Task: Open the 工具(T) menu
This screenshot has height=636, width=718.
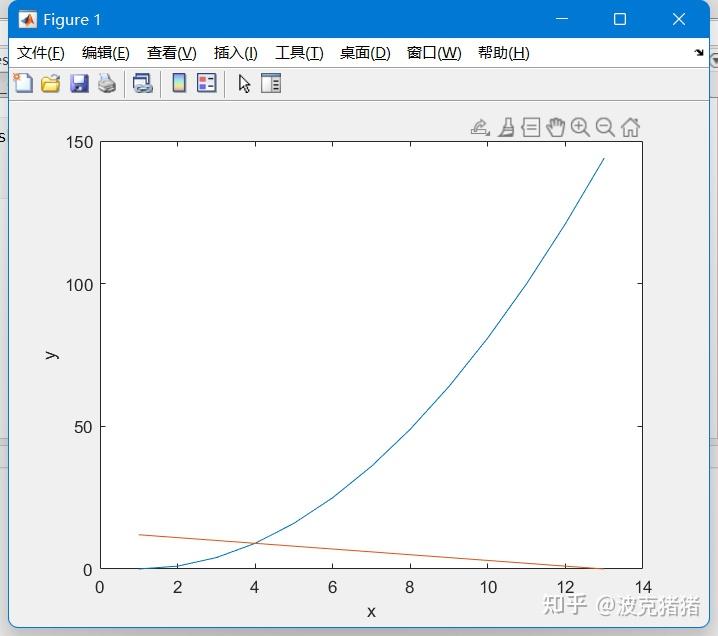Action: [x=299, y=53]
